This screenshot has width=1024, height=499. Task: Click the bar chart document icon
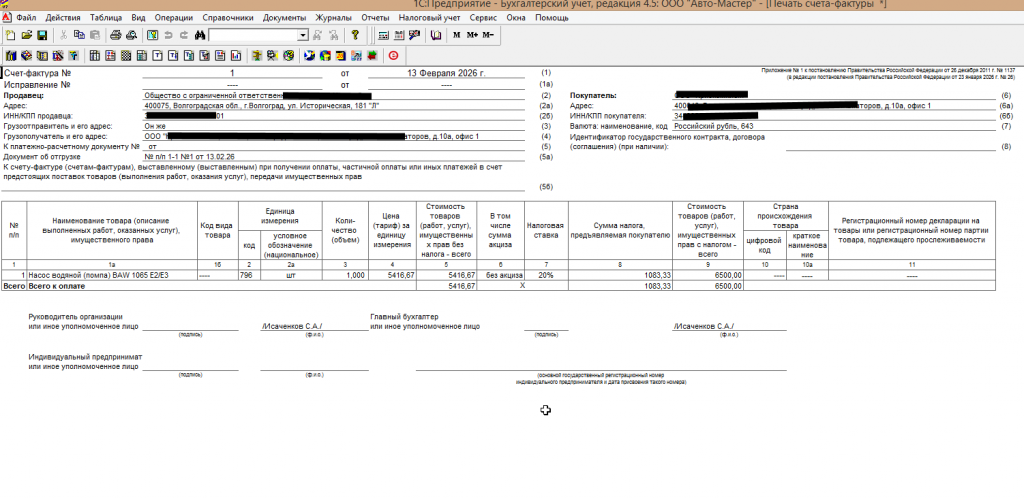coord(236,56)
